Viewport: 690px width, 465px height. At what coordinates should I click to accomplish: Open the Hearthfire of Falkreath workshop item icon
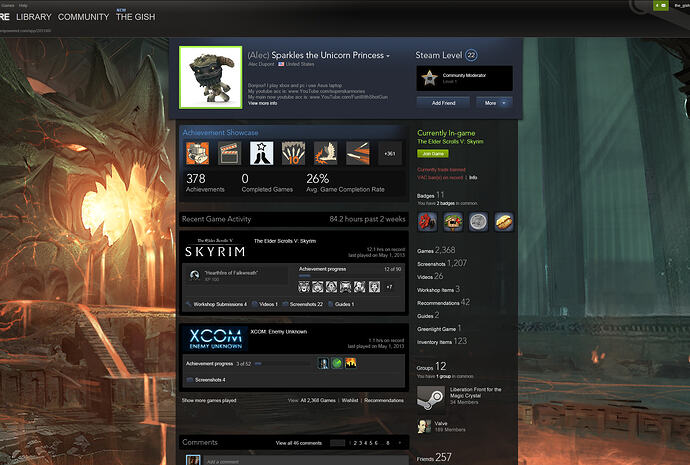[x=195, y=275]
